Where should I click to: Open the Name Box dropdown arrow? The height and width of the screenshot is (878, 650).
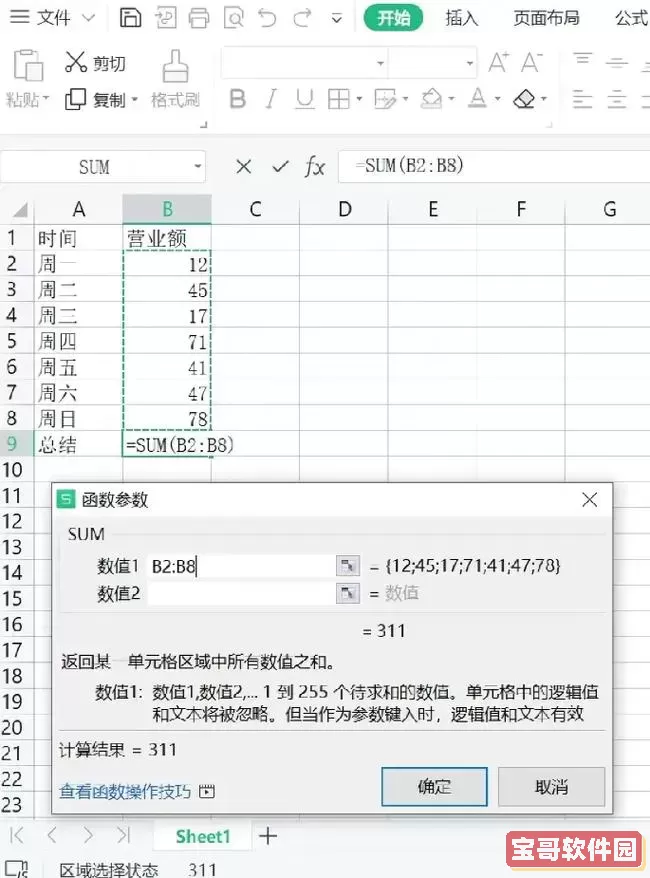click(198, 166)
